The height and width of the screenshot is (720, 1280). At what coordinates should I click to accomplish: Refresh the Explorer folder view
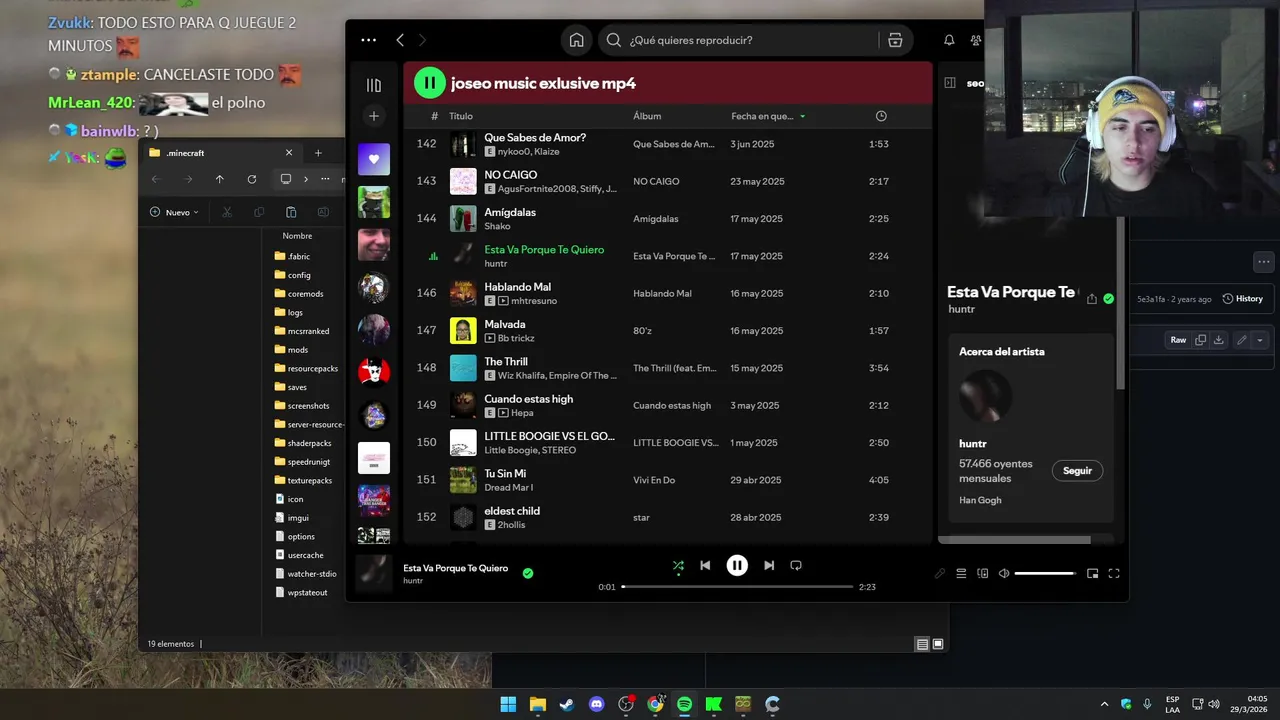pos(251,179)
